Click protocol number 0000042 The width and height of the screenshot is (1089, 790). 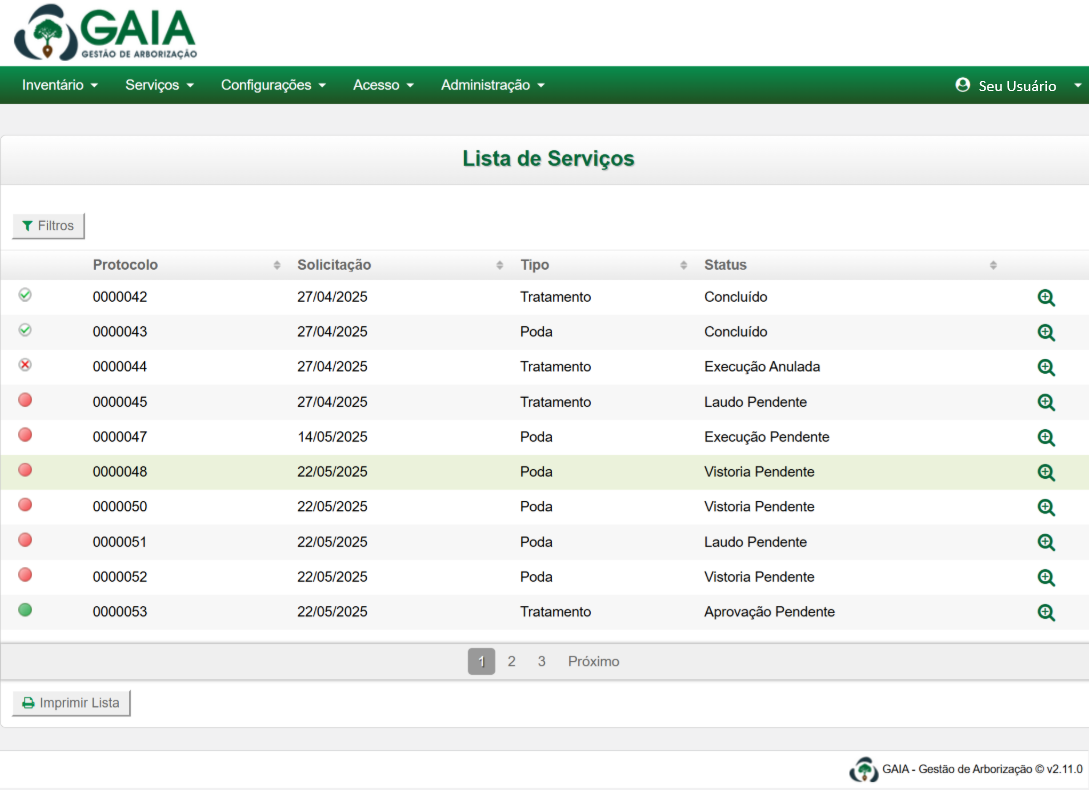coord(119,297)
